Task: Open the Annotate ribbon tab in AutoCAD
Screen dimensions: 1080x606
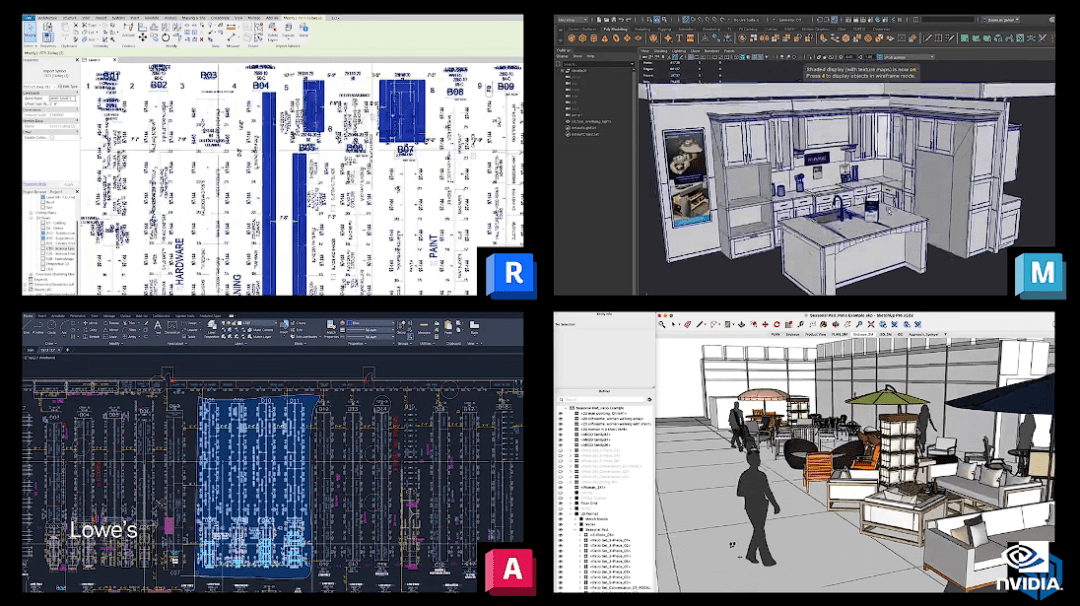Action: [58, 316]
